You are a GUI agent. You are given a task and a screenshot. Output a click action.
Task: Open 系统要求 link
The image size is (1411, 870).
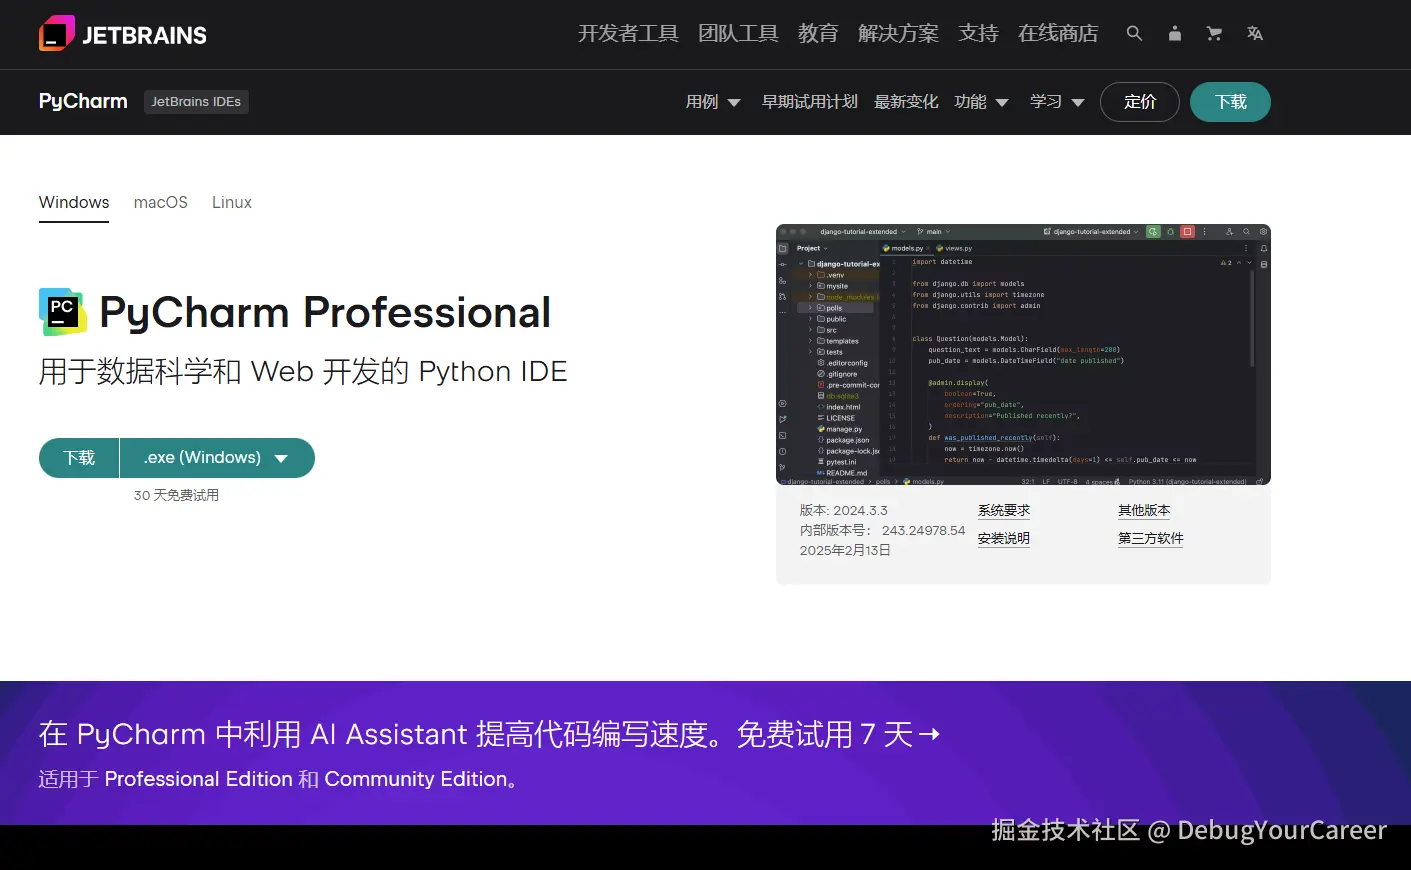(x=1004, y=510)
